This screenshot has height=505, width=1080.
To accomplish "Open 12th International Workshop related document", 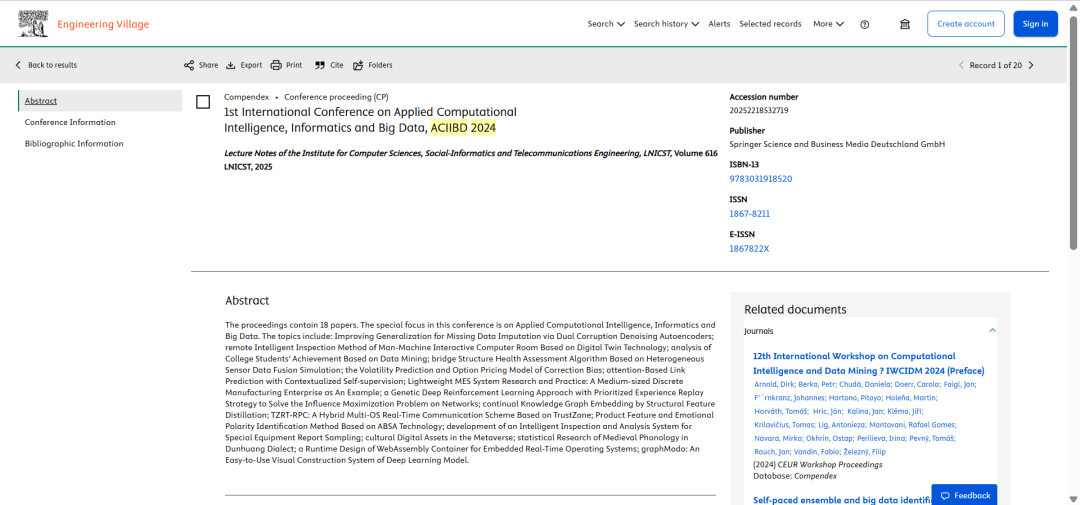I will pos(869,363).
